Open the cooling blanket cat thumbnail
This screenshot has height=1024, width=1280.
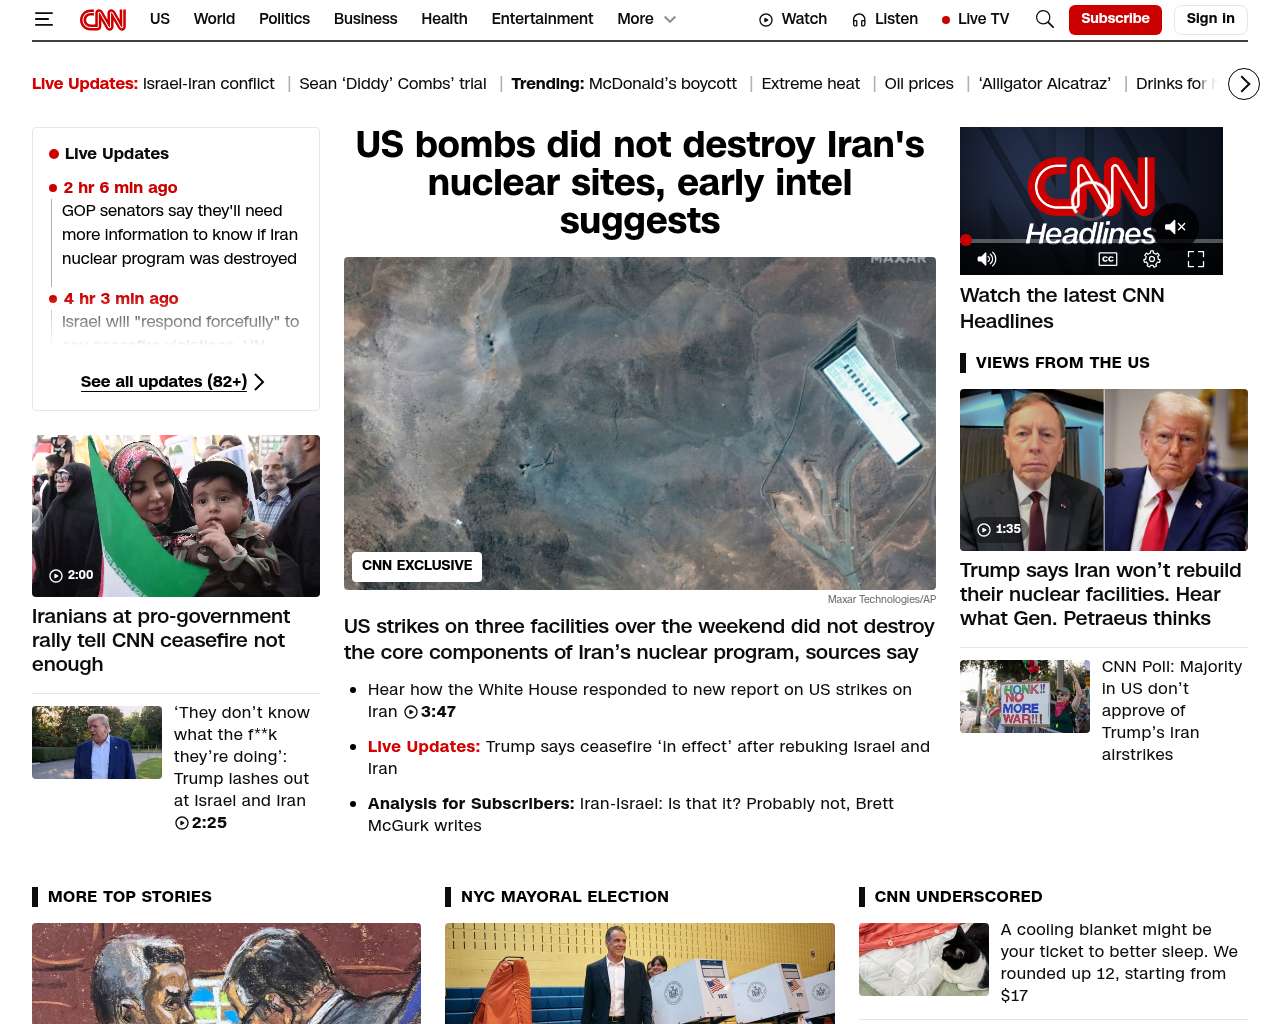pos(924,959)
